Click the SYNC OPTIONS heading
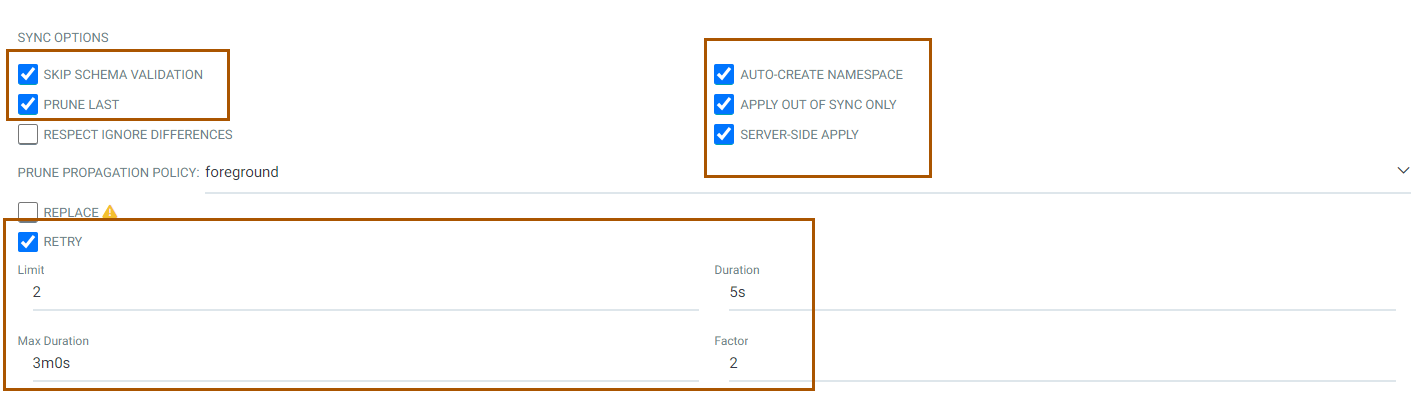Screen dimensions: 1424x419 (63, 38)
